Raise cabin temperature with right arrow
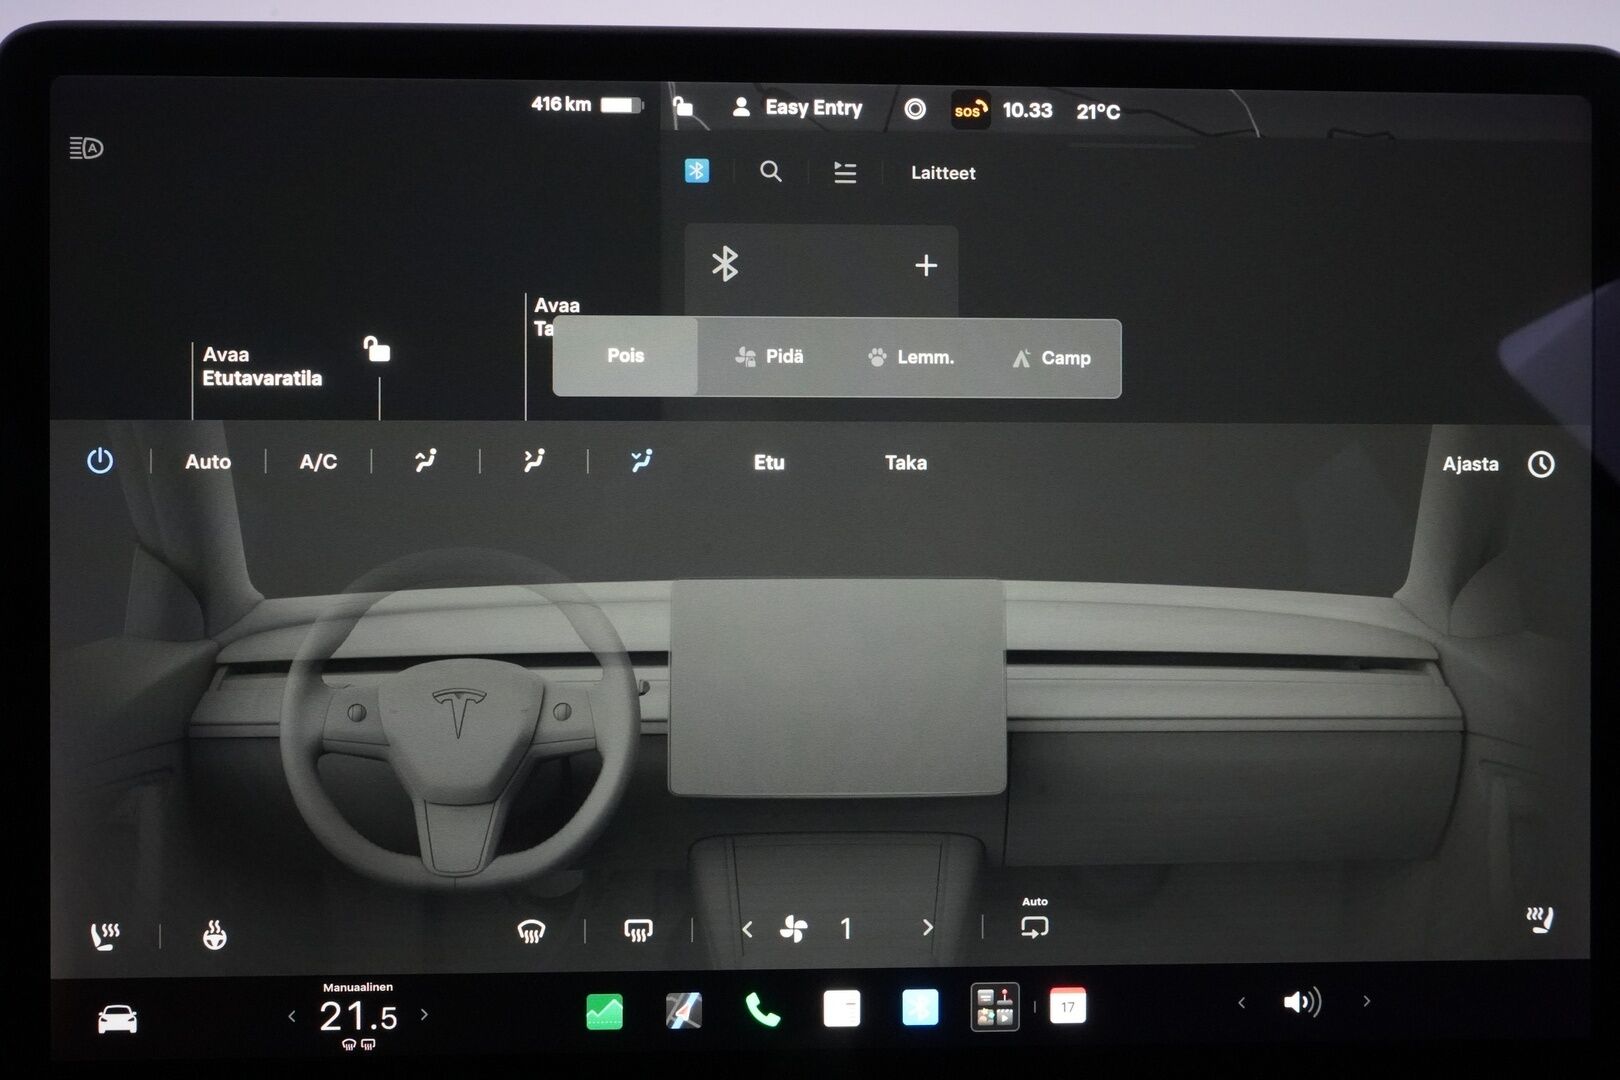Image resolution: width=1620 pixels, height=1080 pixels. click(424, 1014)
